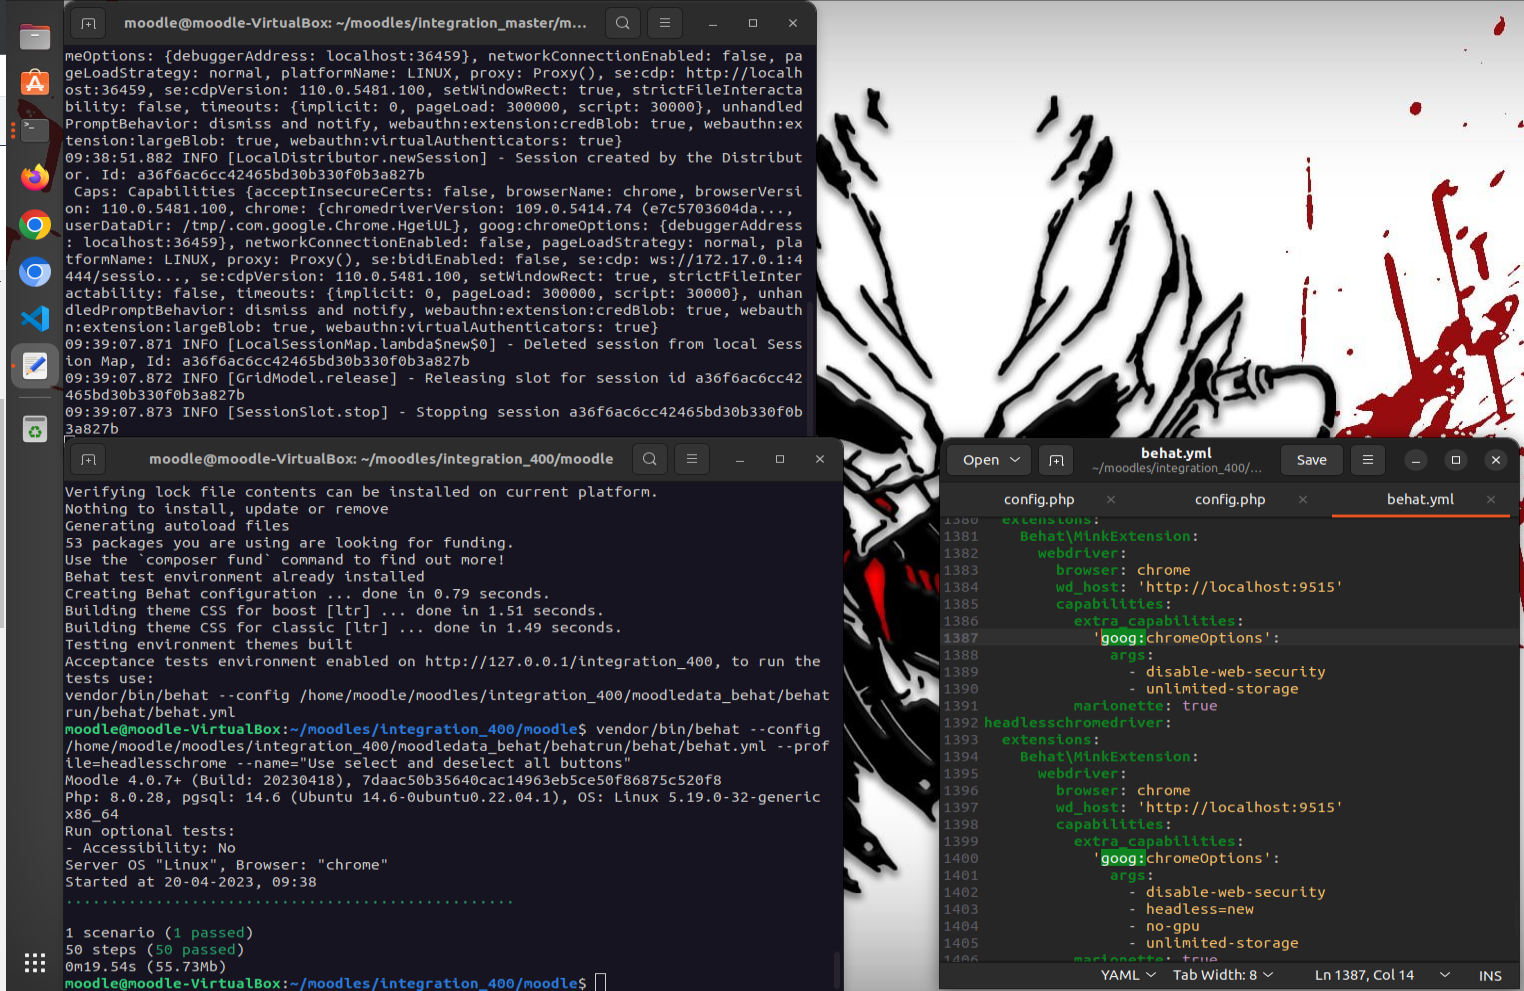The height and width of the screenshot is (991, 1524).
Task: Open hamburger menu in integration_master terminal
Action: point(665,23)
